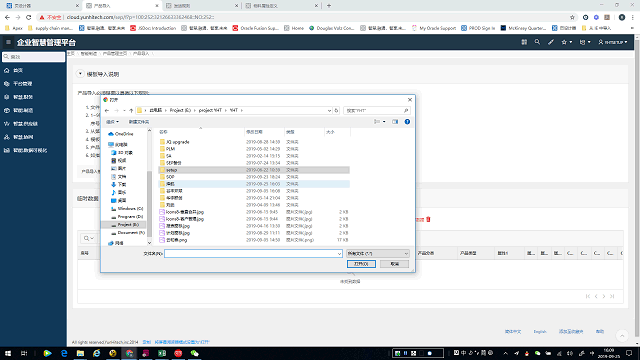Open the McKinsey Quarterly bookmark

pyautogui.click(x=523, y=28)
